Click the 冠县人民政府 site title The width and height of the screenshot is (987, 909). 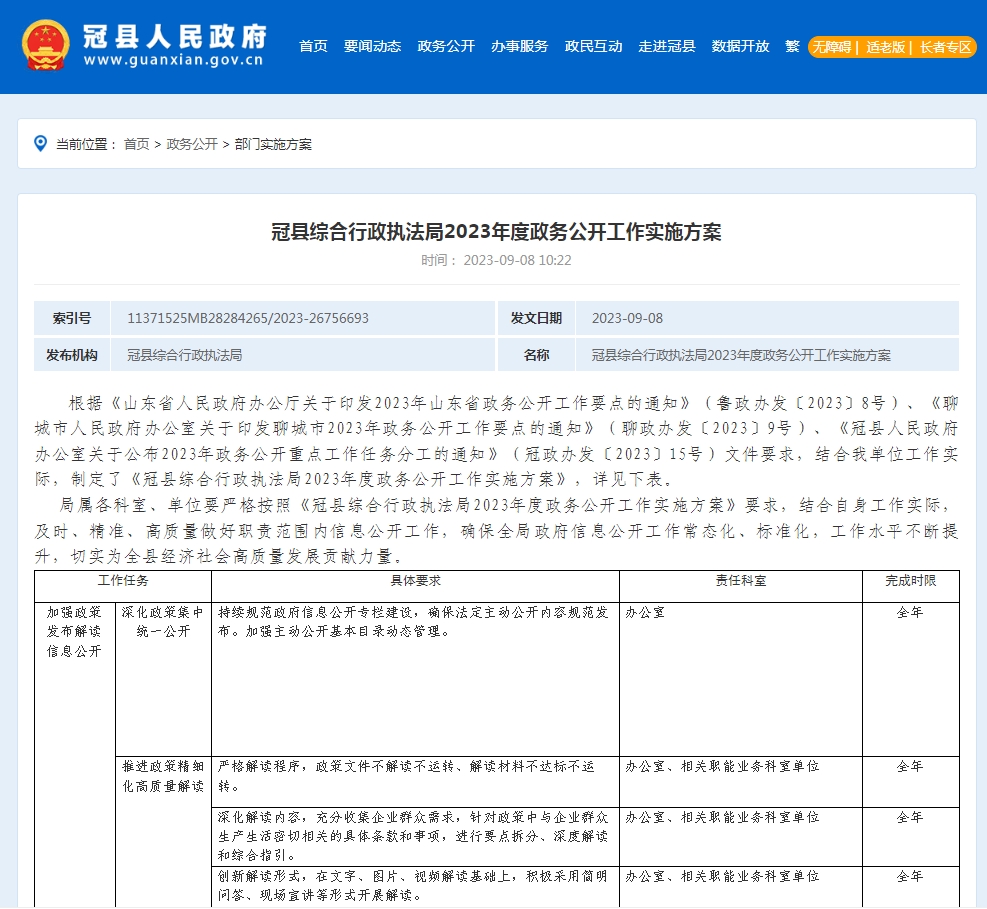point(175,37)
